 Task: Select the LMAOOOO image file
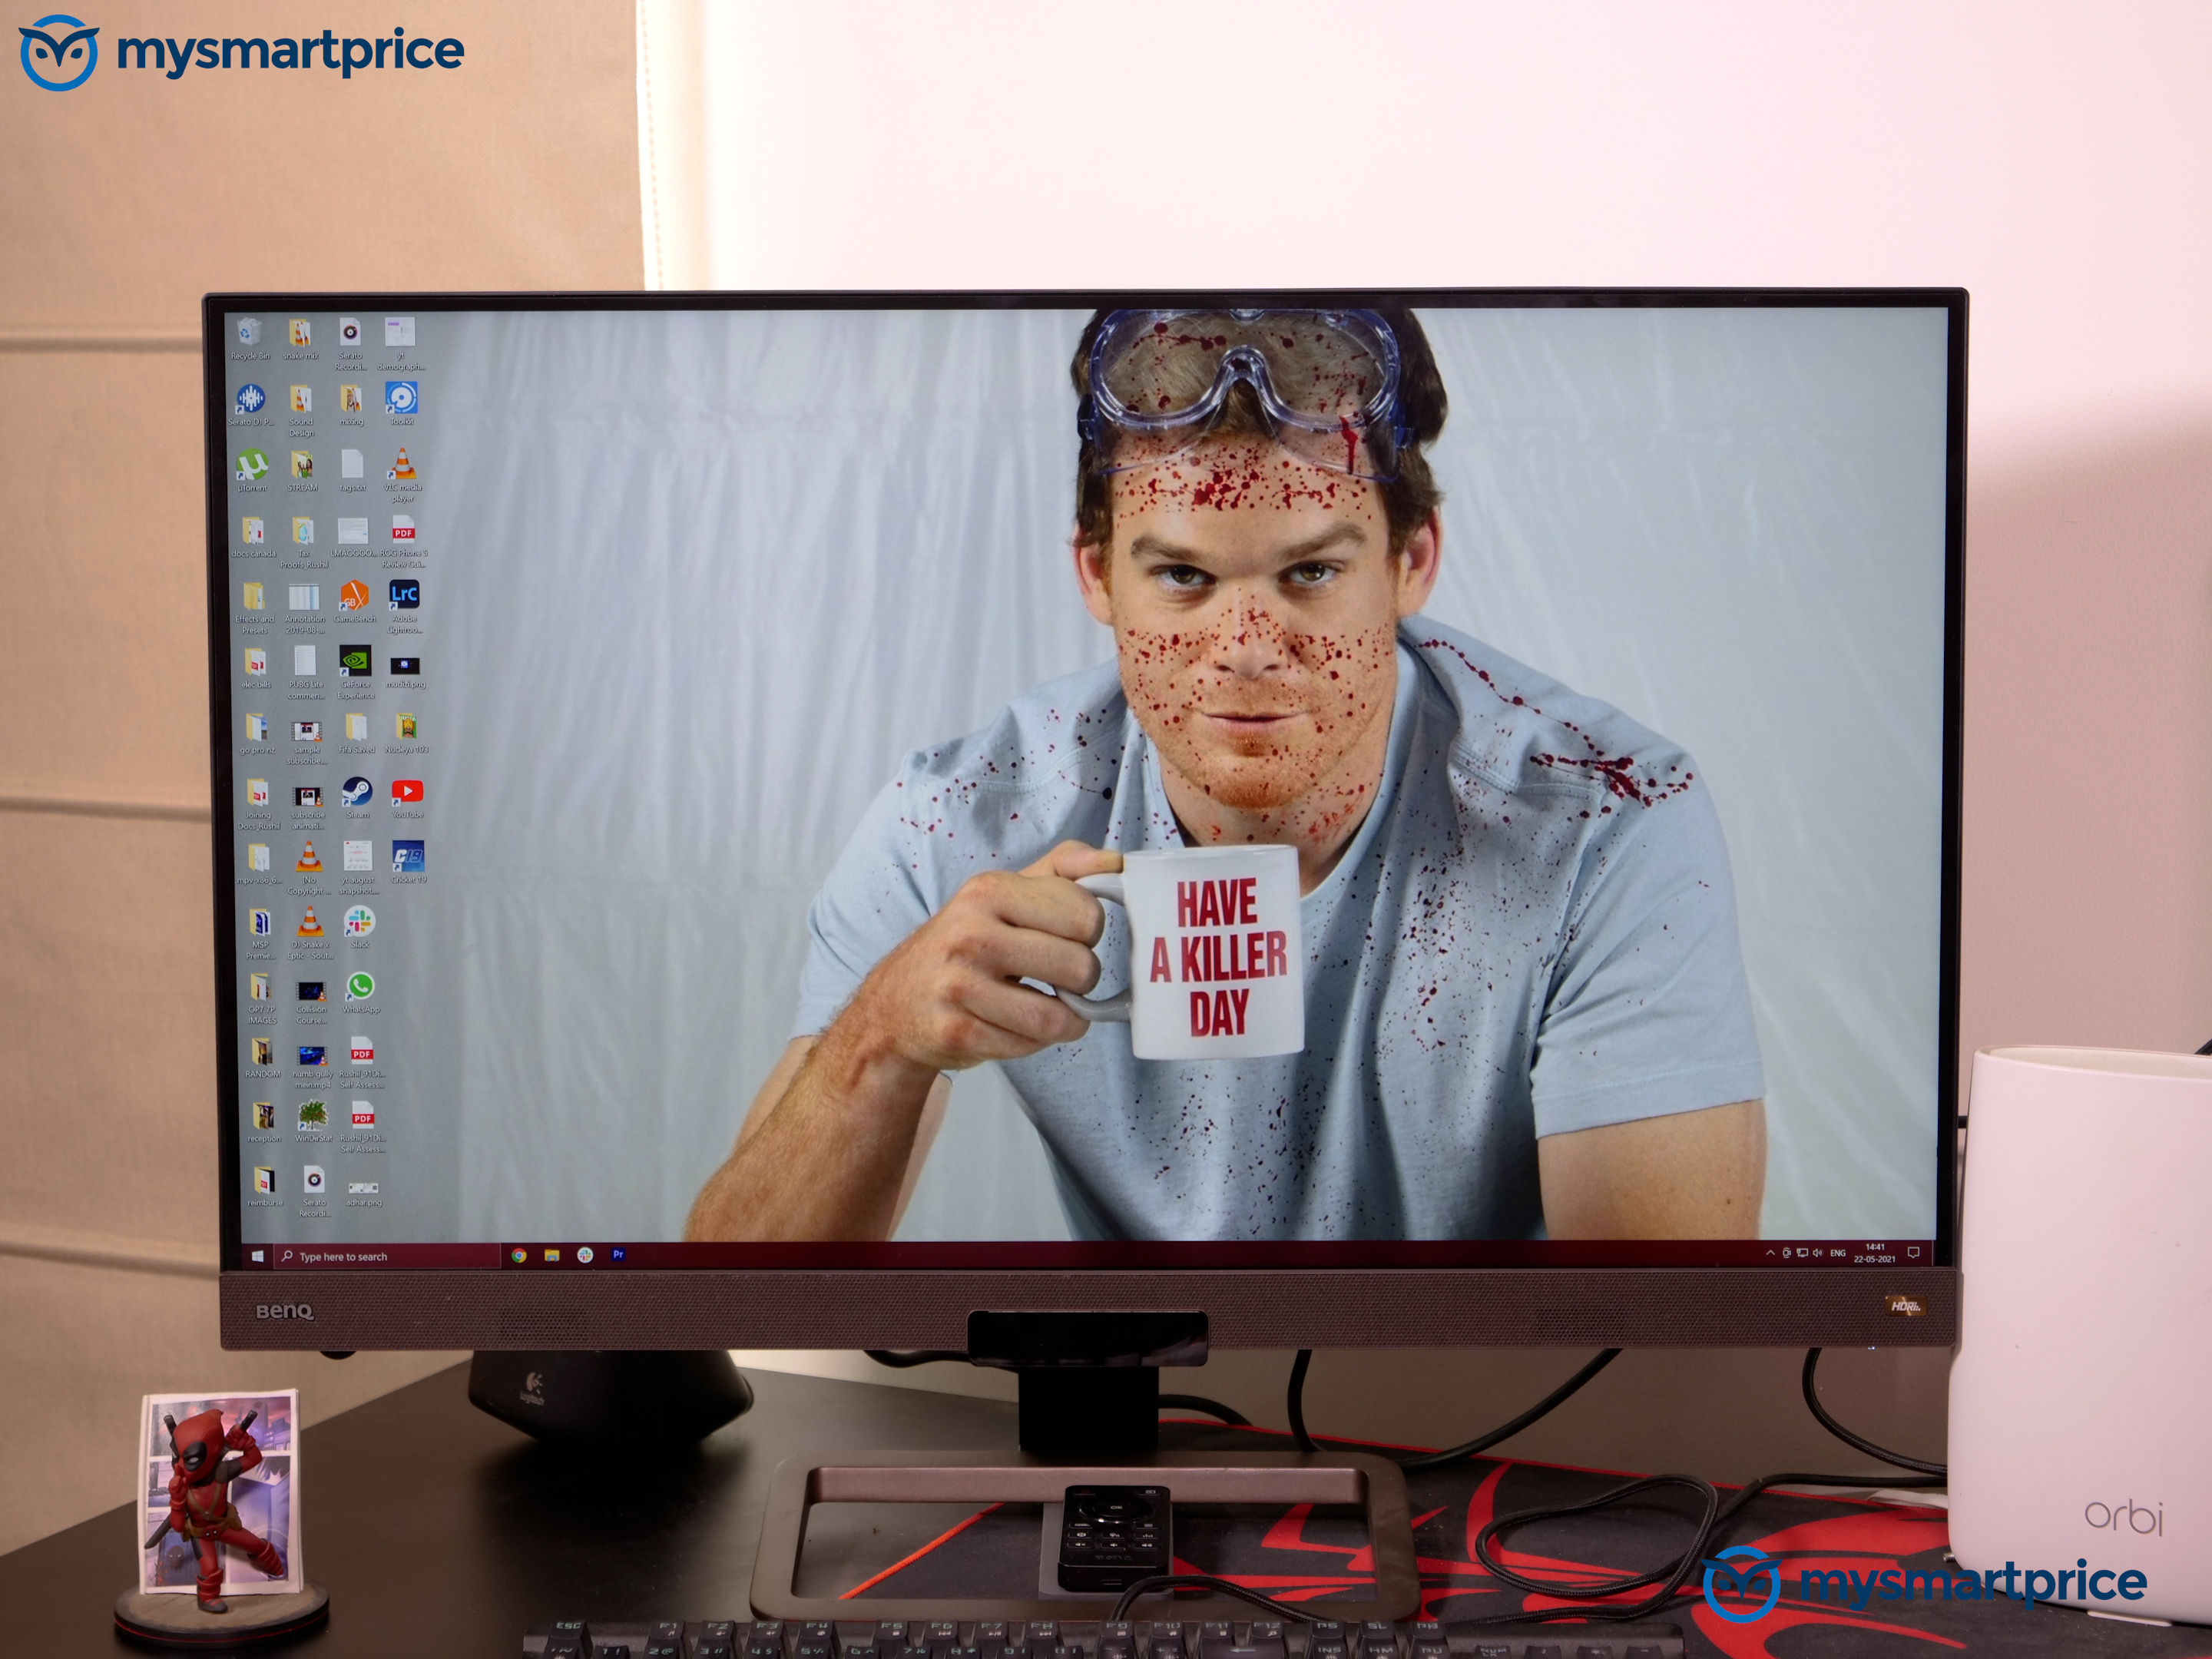click(353, 537)
